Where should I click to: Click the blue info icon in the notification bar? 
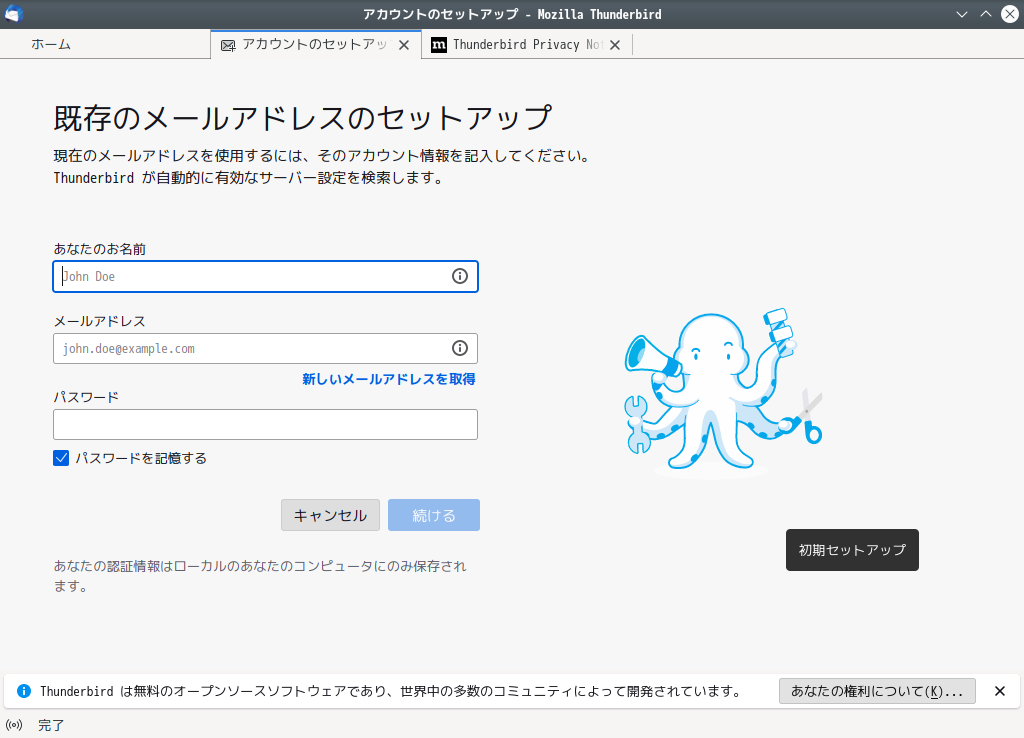click(24, 691)
